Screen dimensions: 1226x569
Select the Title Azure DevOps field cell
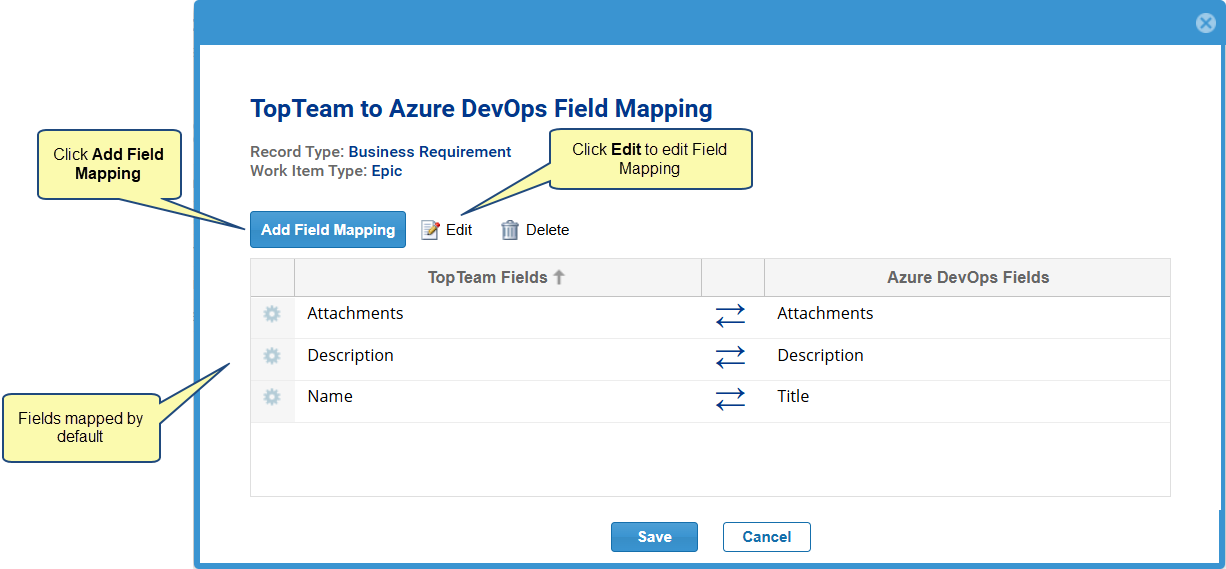[x=793, y=397]
